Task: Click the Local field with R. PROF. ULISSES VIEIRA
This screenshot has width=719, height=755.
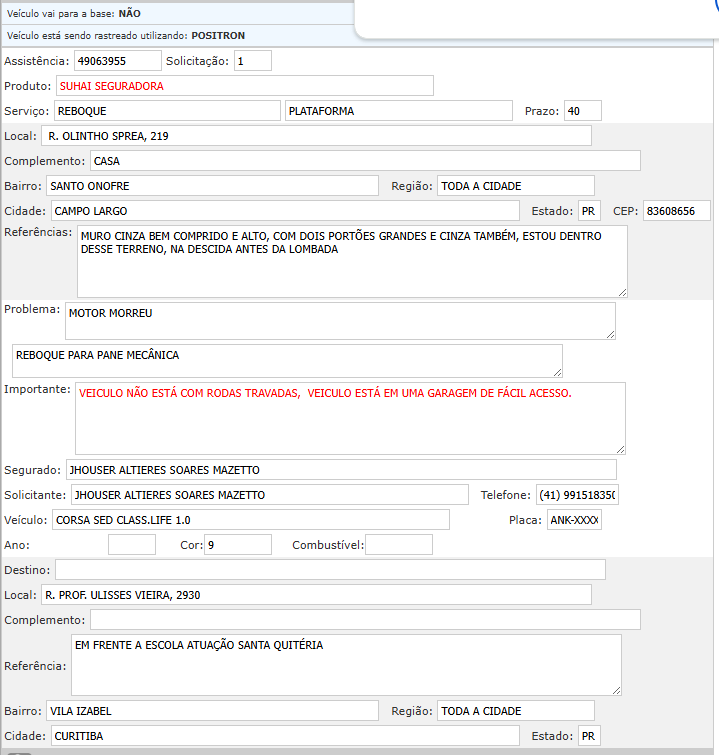Action: (316, 595)
